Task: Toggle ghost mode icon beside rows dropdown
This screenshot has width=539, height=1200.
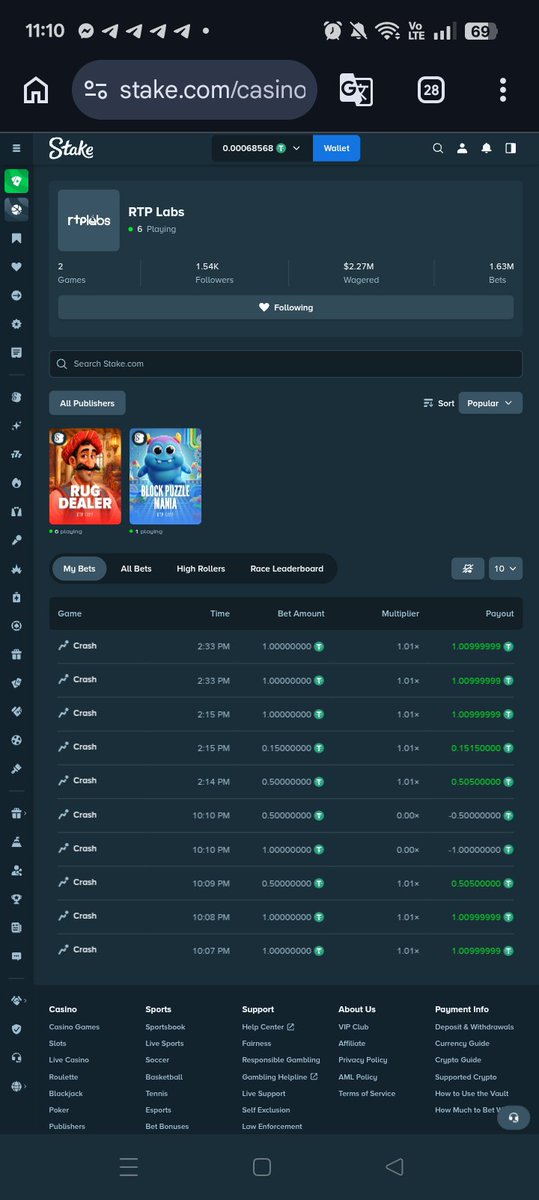Action: tap(468, 568)
